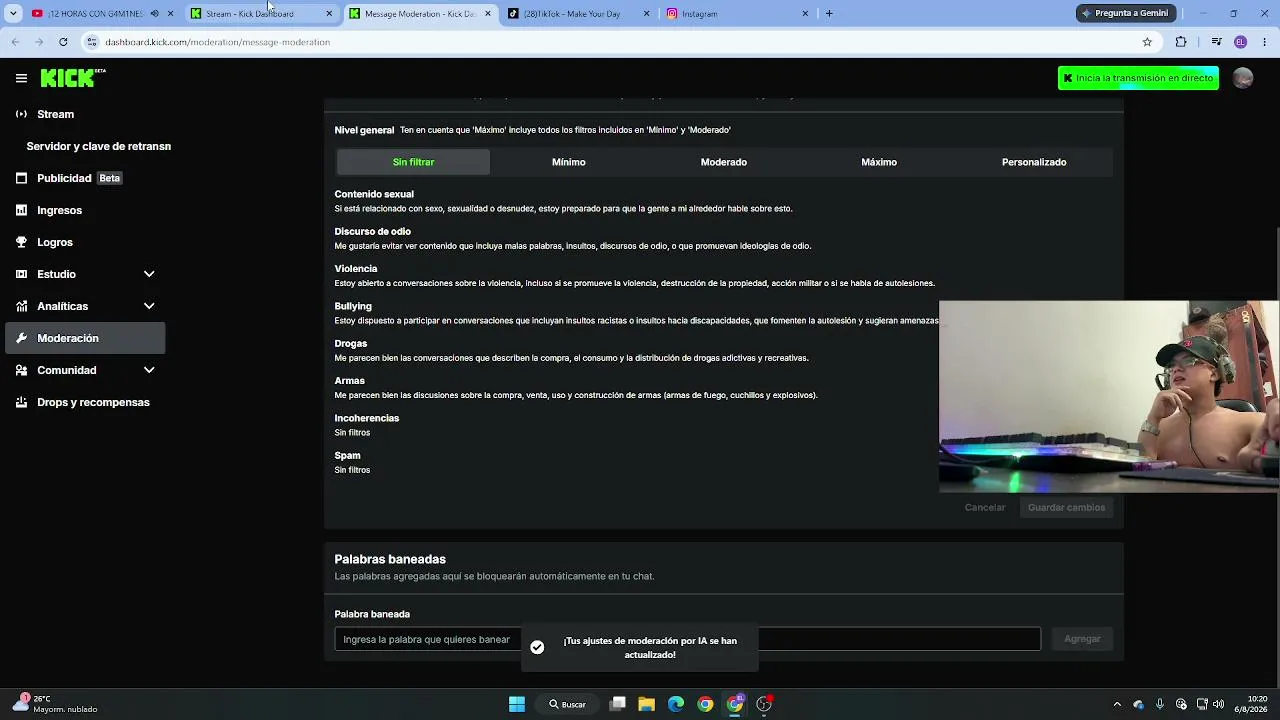Viewport: 1280px width, 720px height.
Task: Expand the Analíticas sidebar section
Action: pos(149,306)
